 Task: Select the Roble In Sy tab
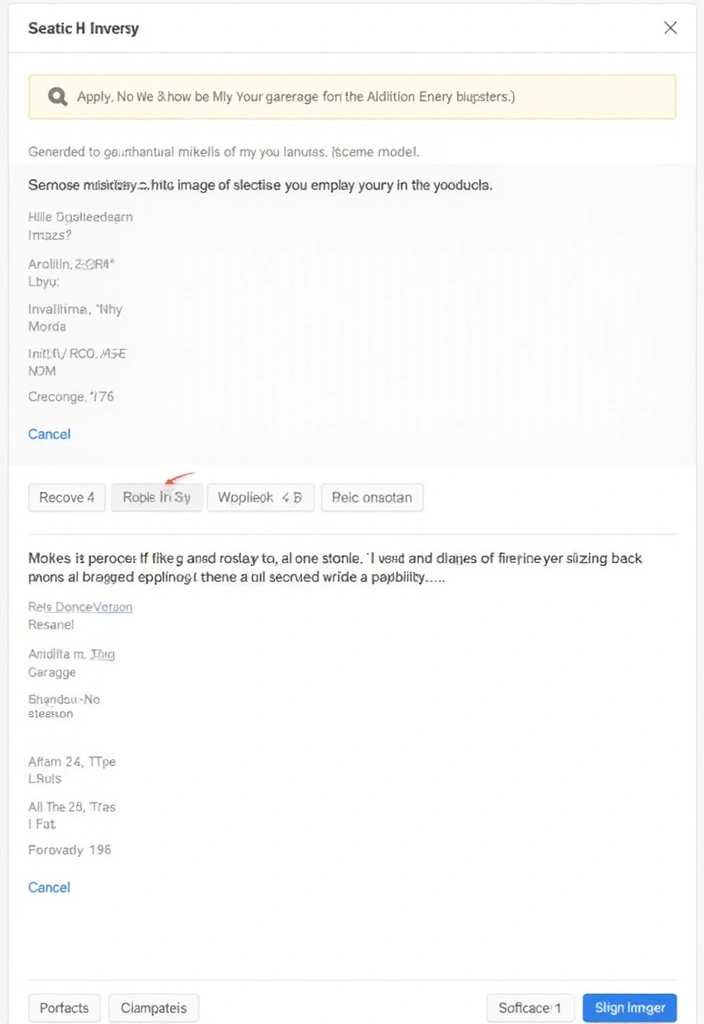pos(157,498)
